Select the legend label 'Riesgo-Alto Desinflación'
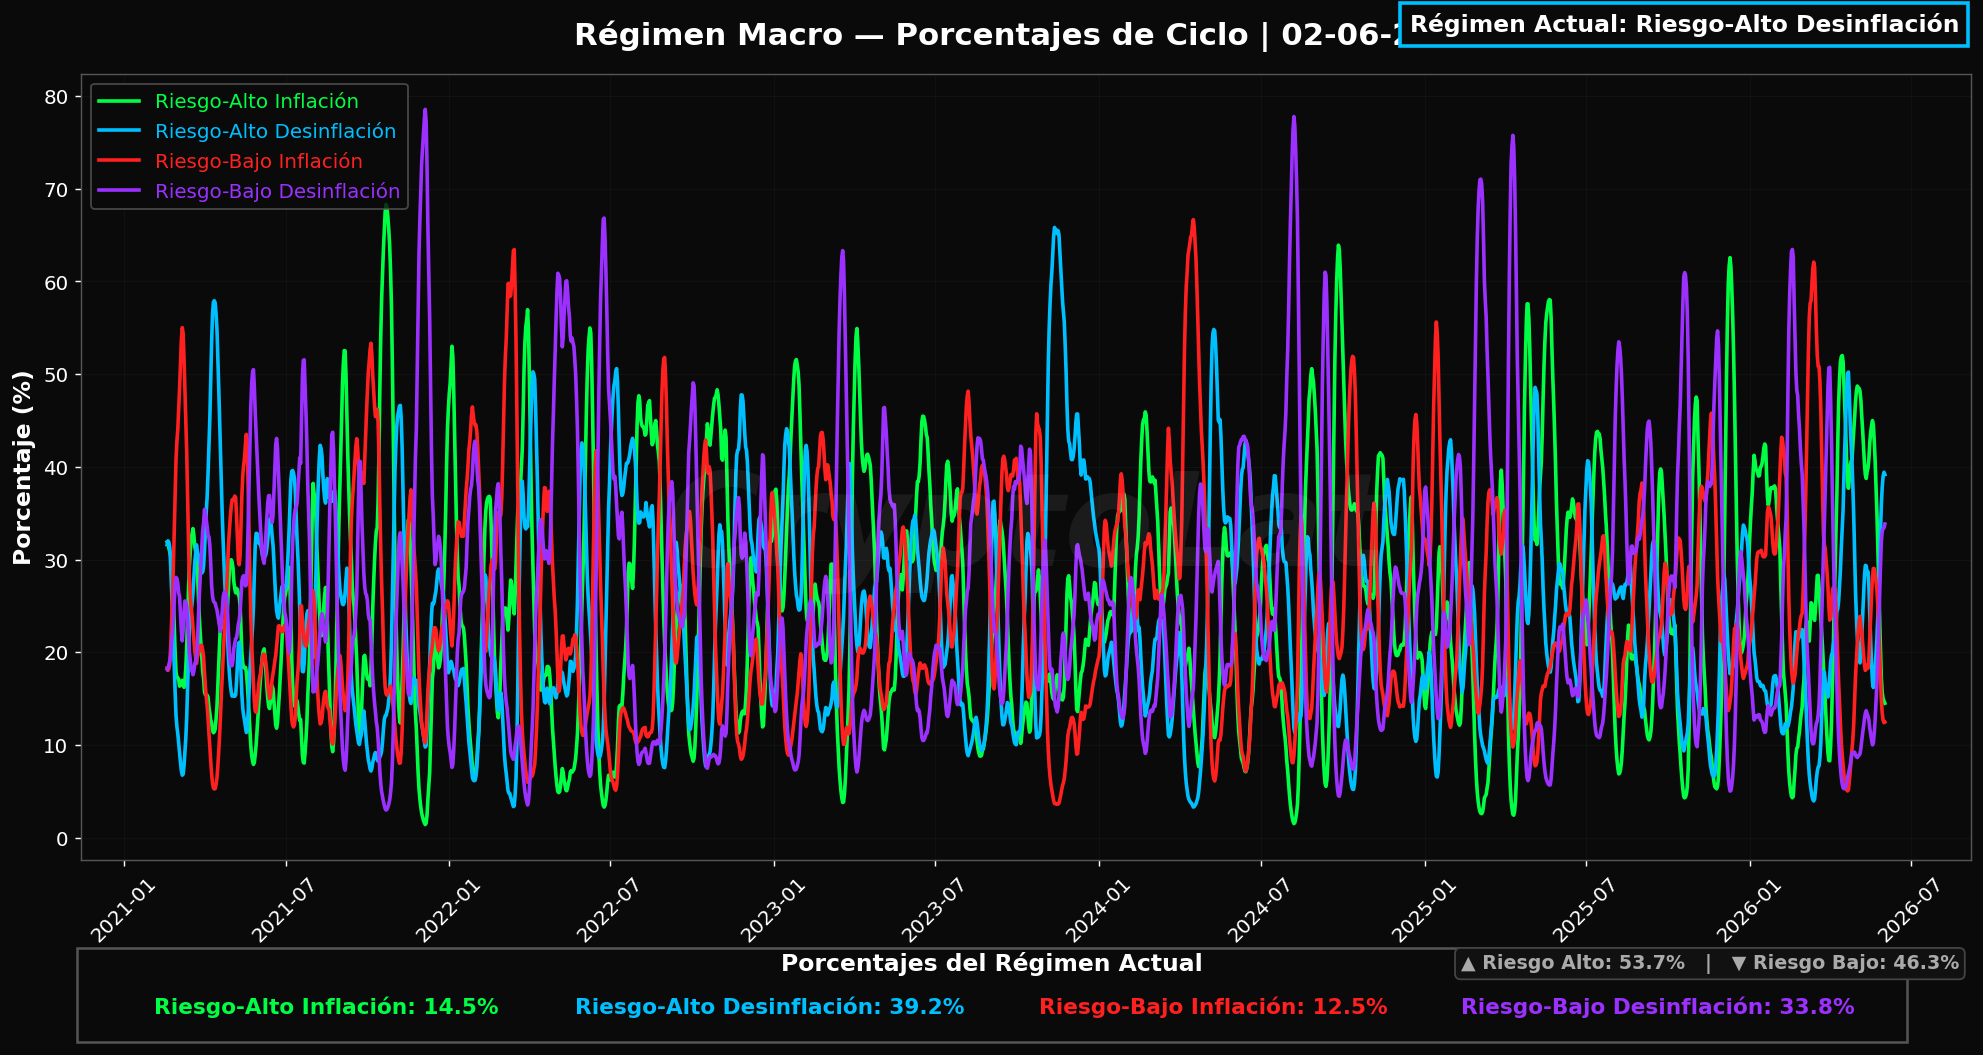Viewport: 1983px width, 1055px height. tap(276, 131)
